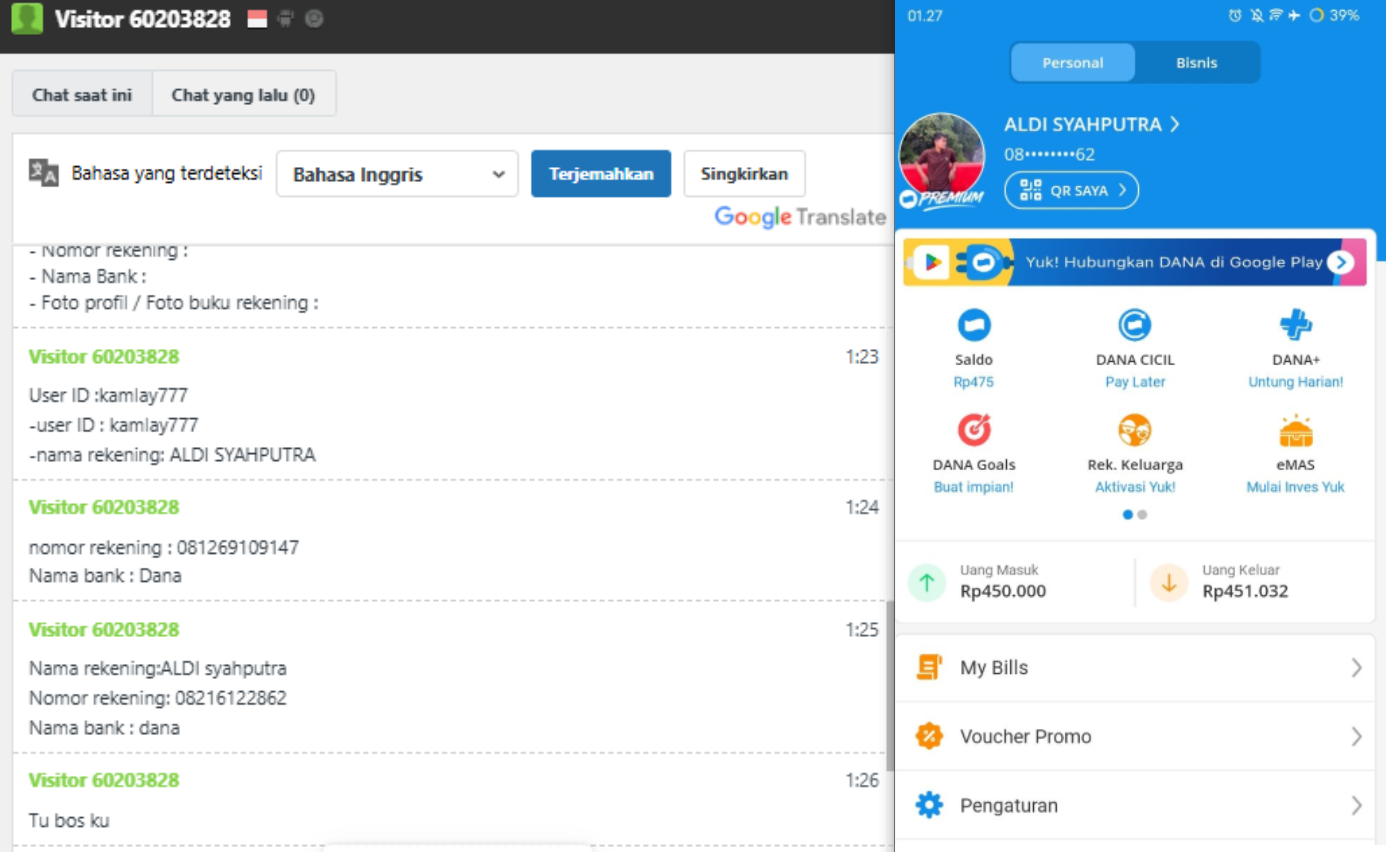1386x852 pixels.
Task: Click text nomor rekening : 081269109147
Action: coord(164,547)
